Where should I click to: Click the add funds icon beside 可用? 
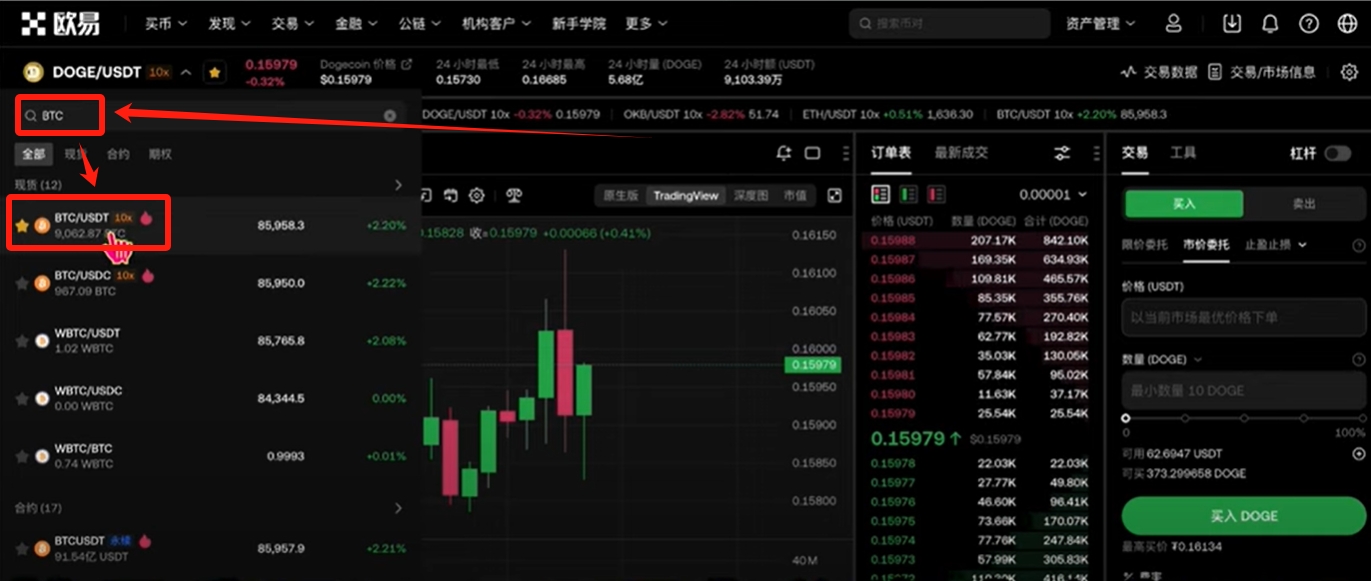pos(1358,453)
